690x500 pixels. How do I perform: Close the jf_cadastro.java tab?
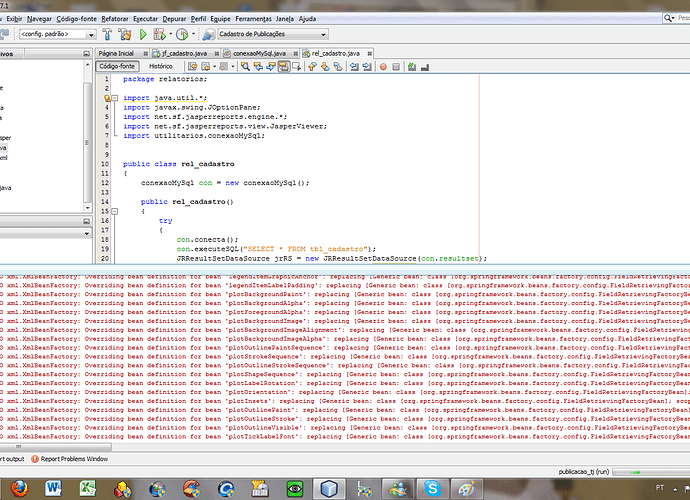click(x=217, y=53)
